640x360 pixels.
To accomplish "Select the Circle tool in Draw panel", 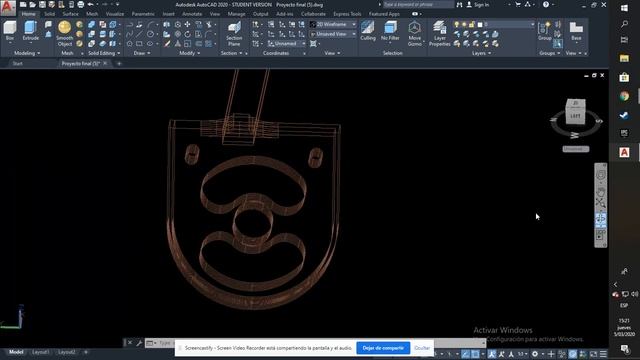I will (x=150, y=34).
